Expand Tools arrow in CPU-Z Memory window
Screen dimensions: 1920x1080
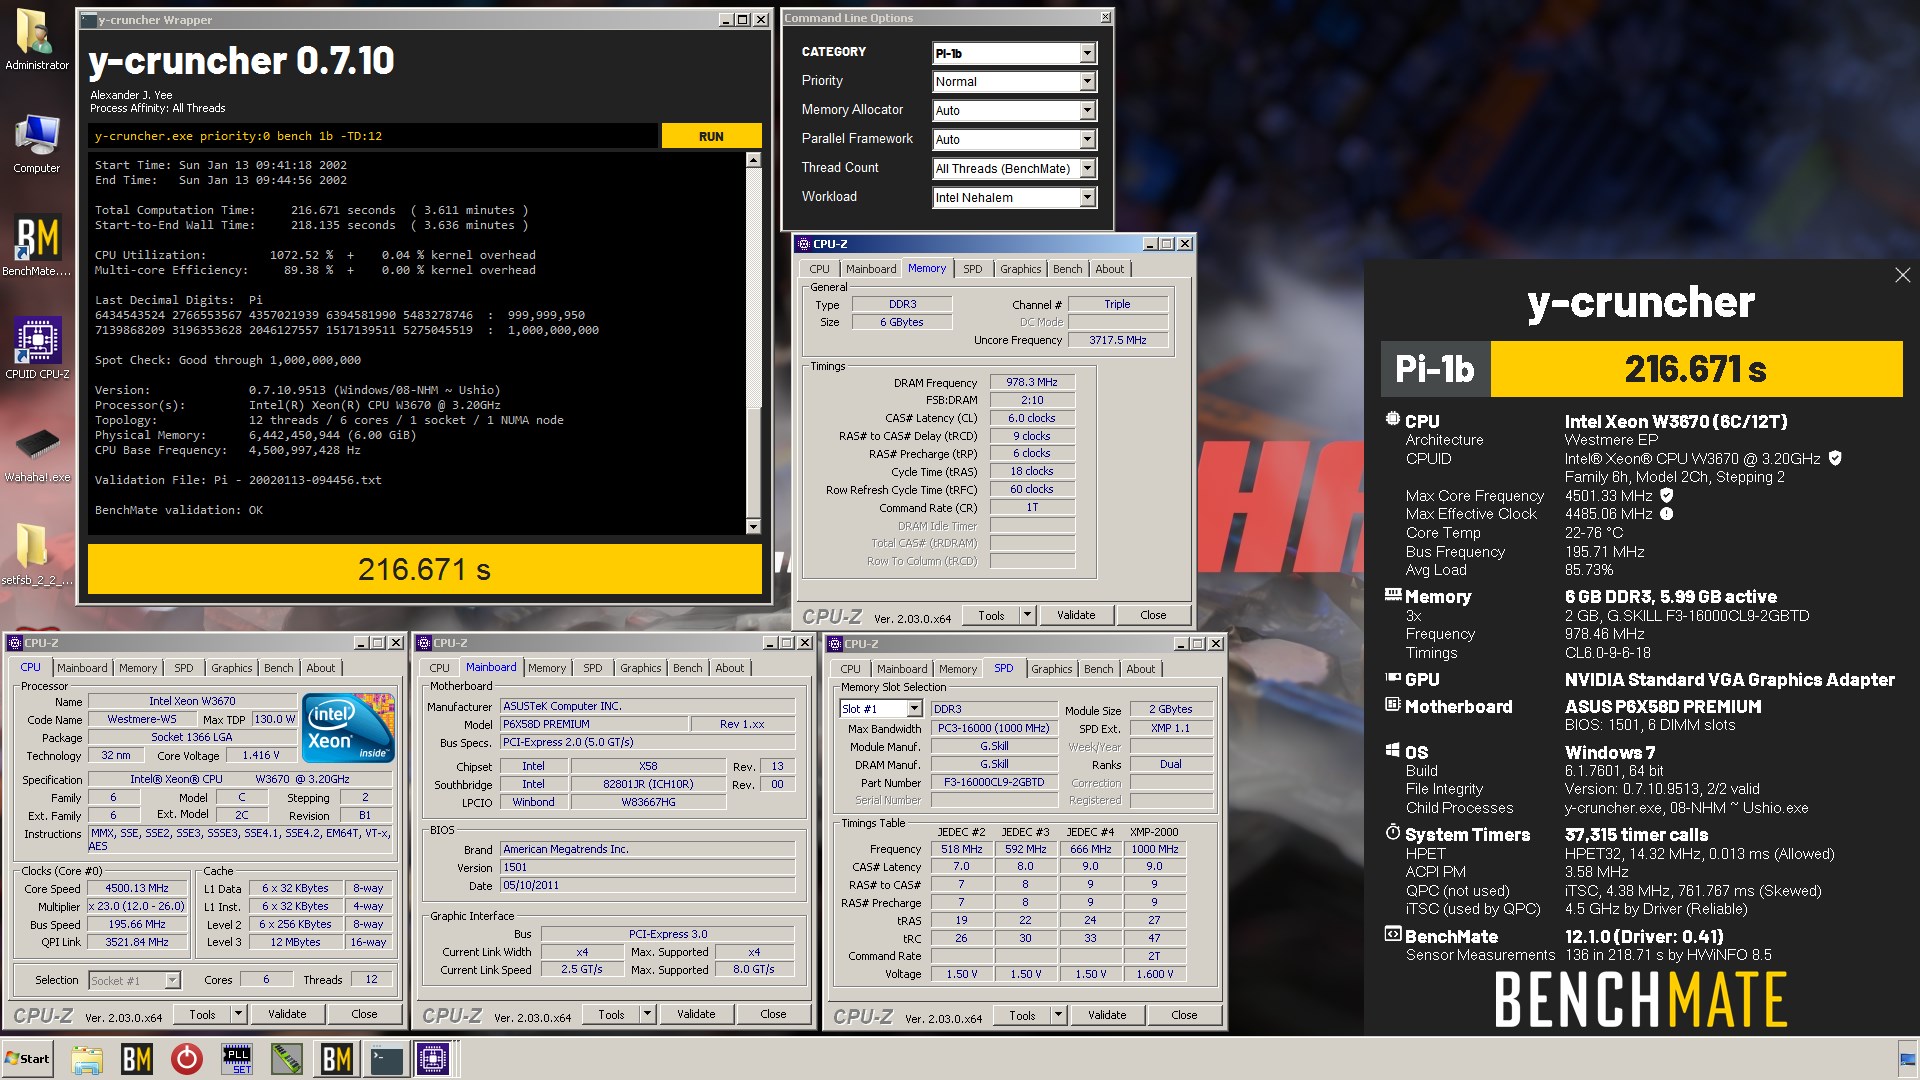click(1027, 615)
